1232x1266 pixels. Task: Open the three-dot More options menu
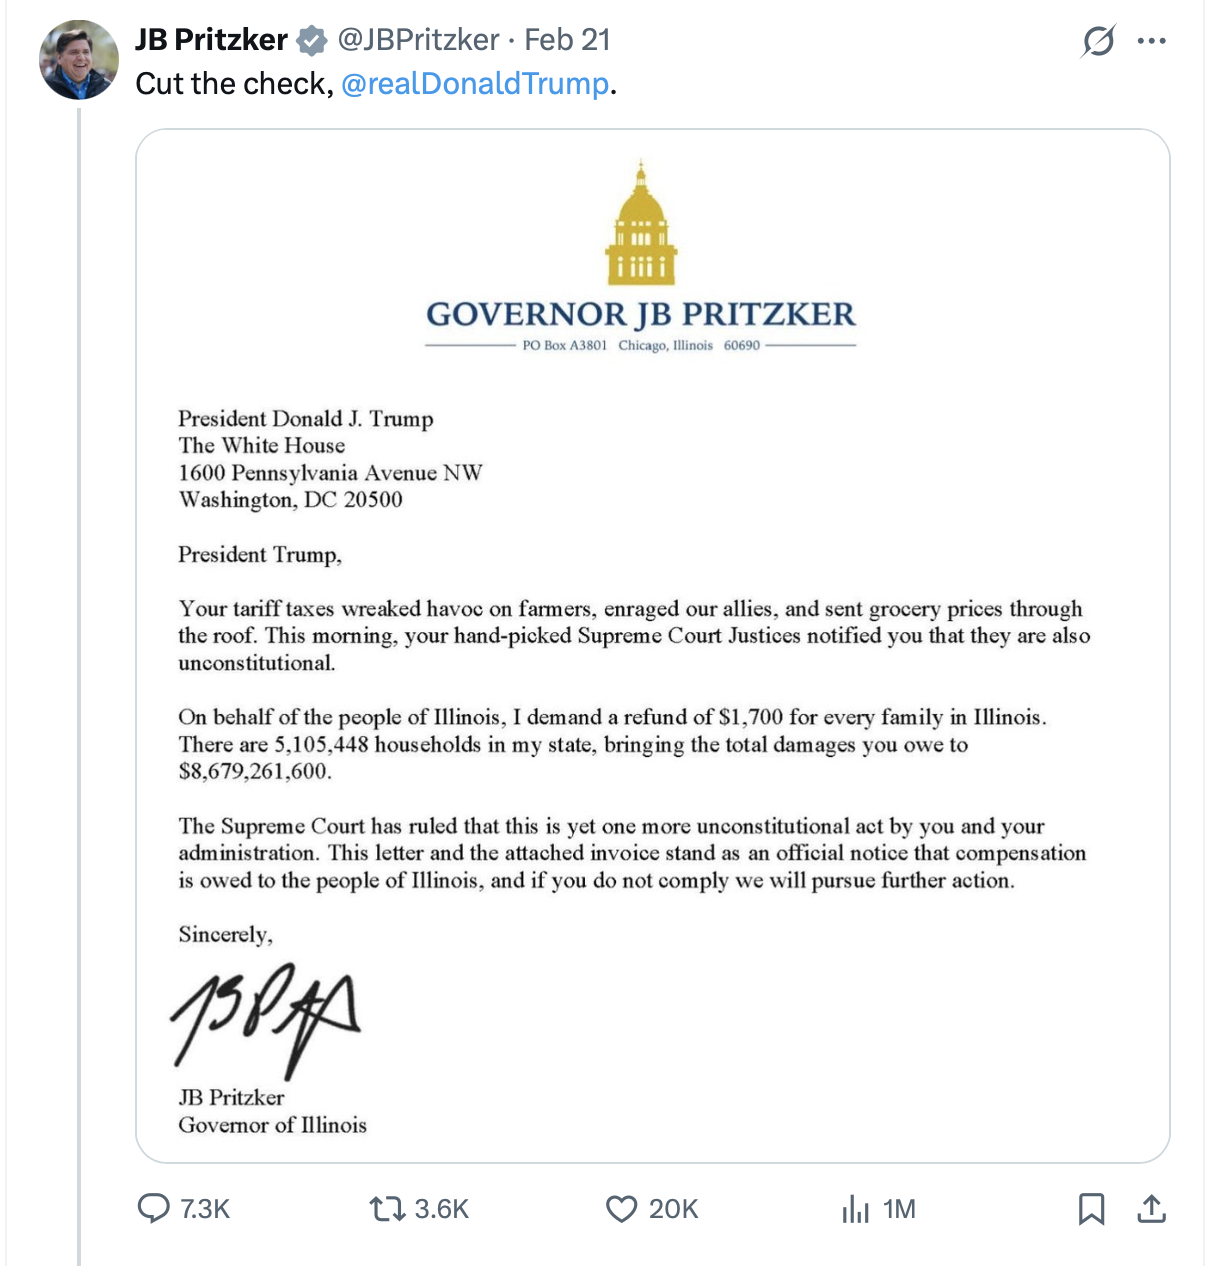click(1152, 42)
